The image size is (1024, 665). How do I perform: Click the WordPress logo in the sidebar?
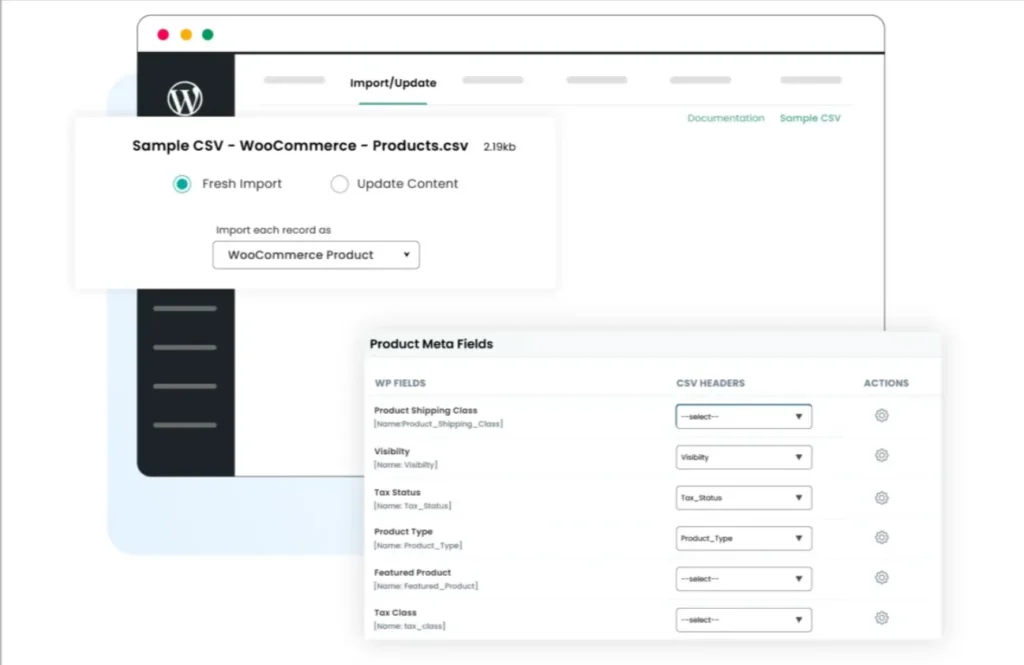click(185, 97)
